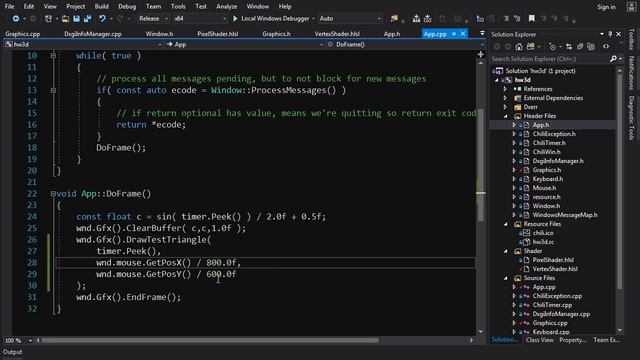
Task: Select DxgiInfoManager.cpp in Source Files
Action: click(561, 314)
